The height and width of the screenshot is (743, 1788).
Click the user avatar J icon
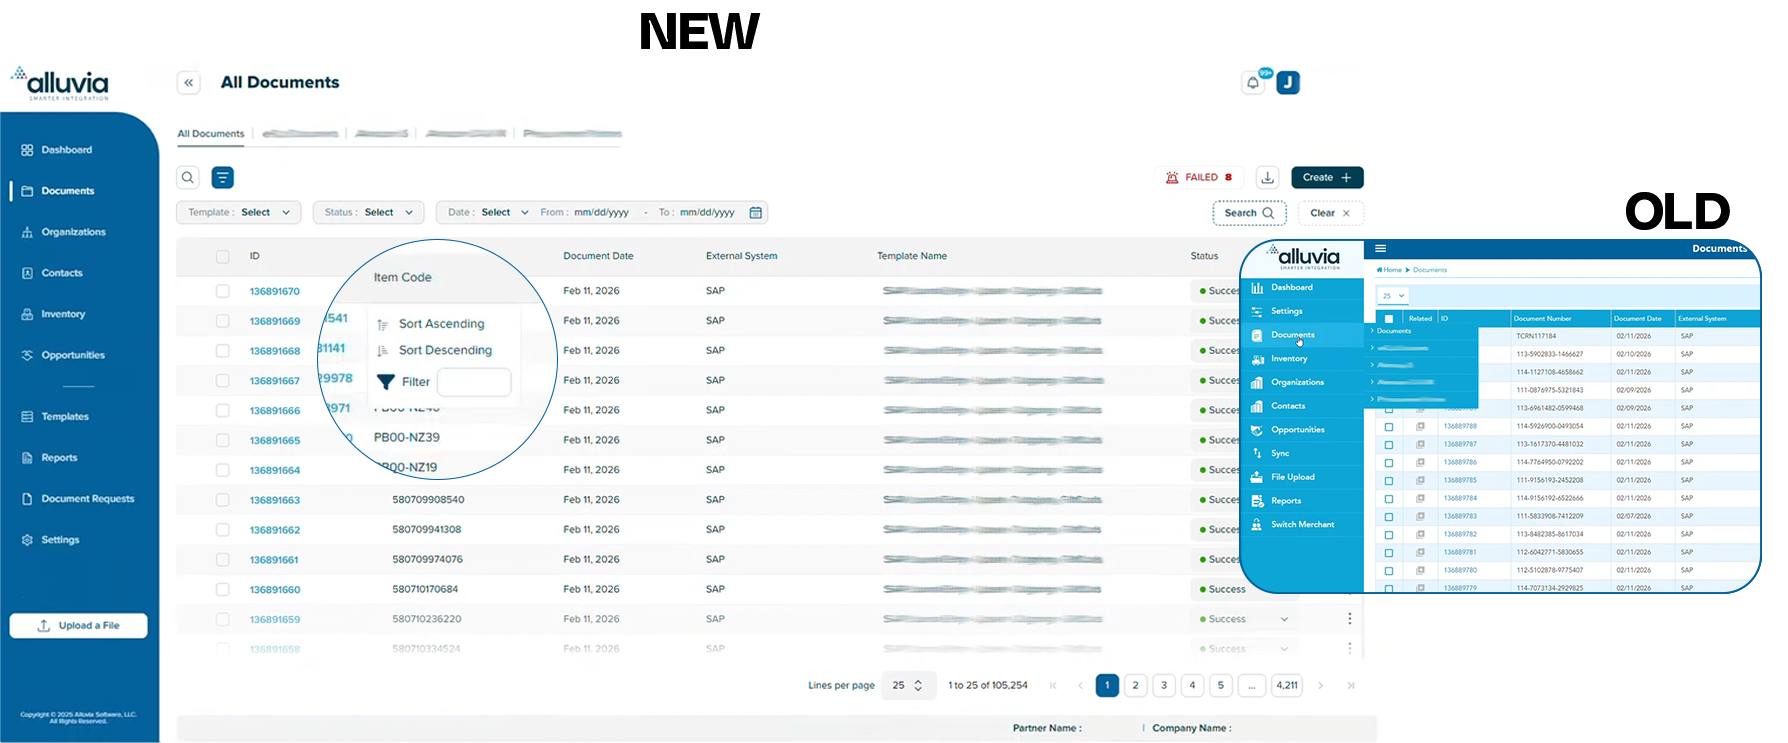[x=1288, y=83]
